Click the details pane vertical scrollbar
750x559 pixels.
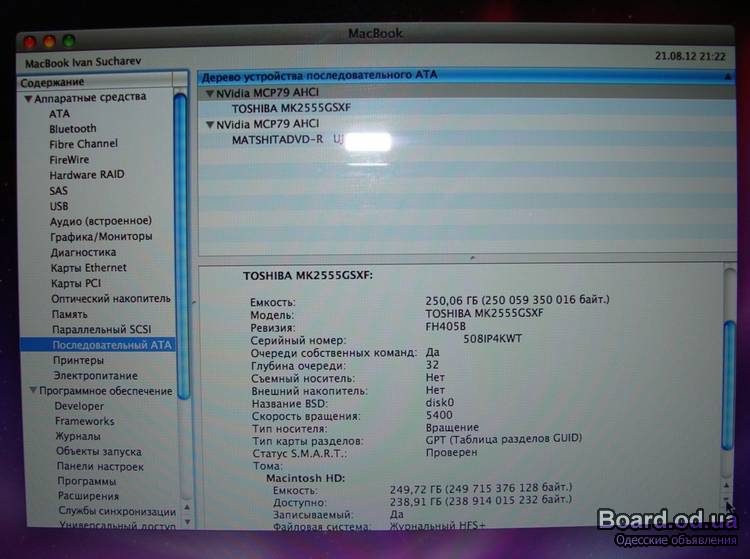[x=729, y=370]
